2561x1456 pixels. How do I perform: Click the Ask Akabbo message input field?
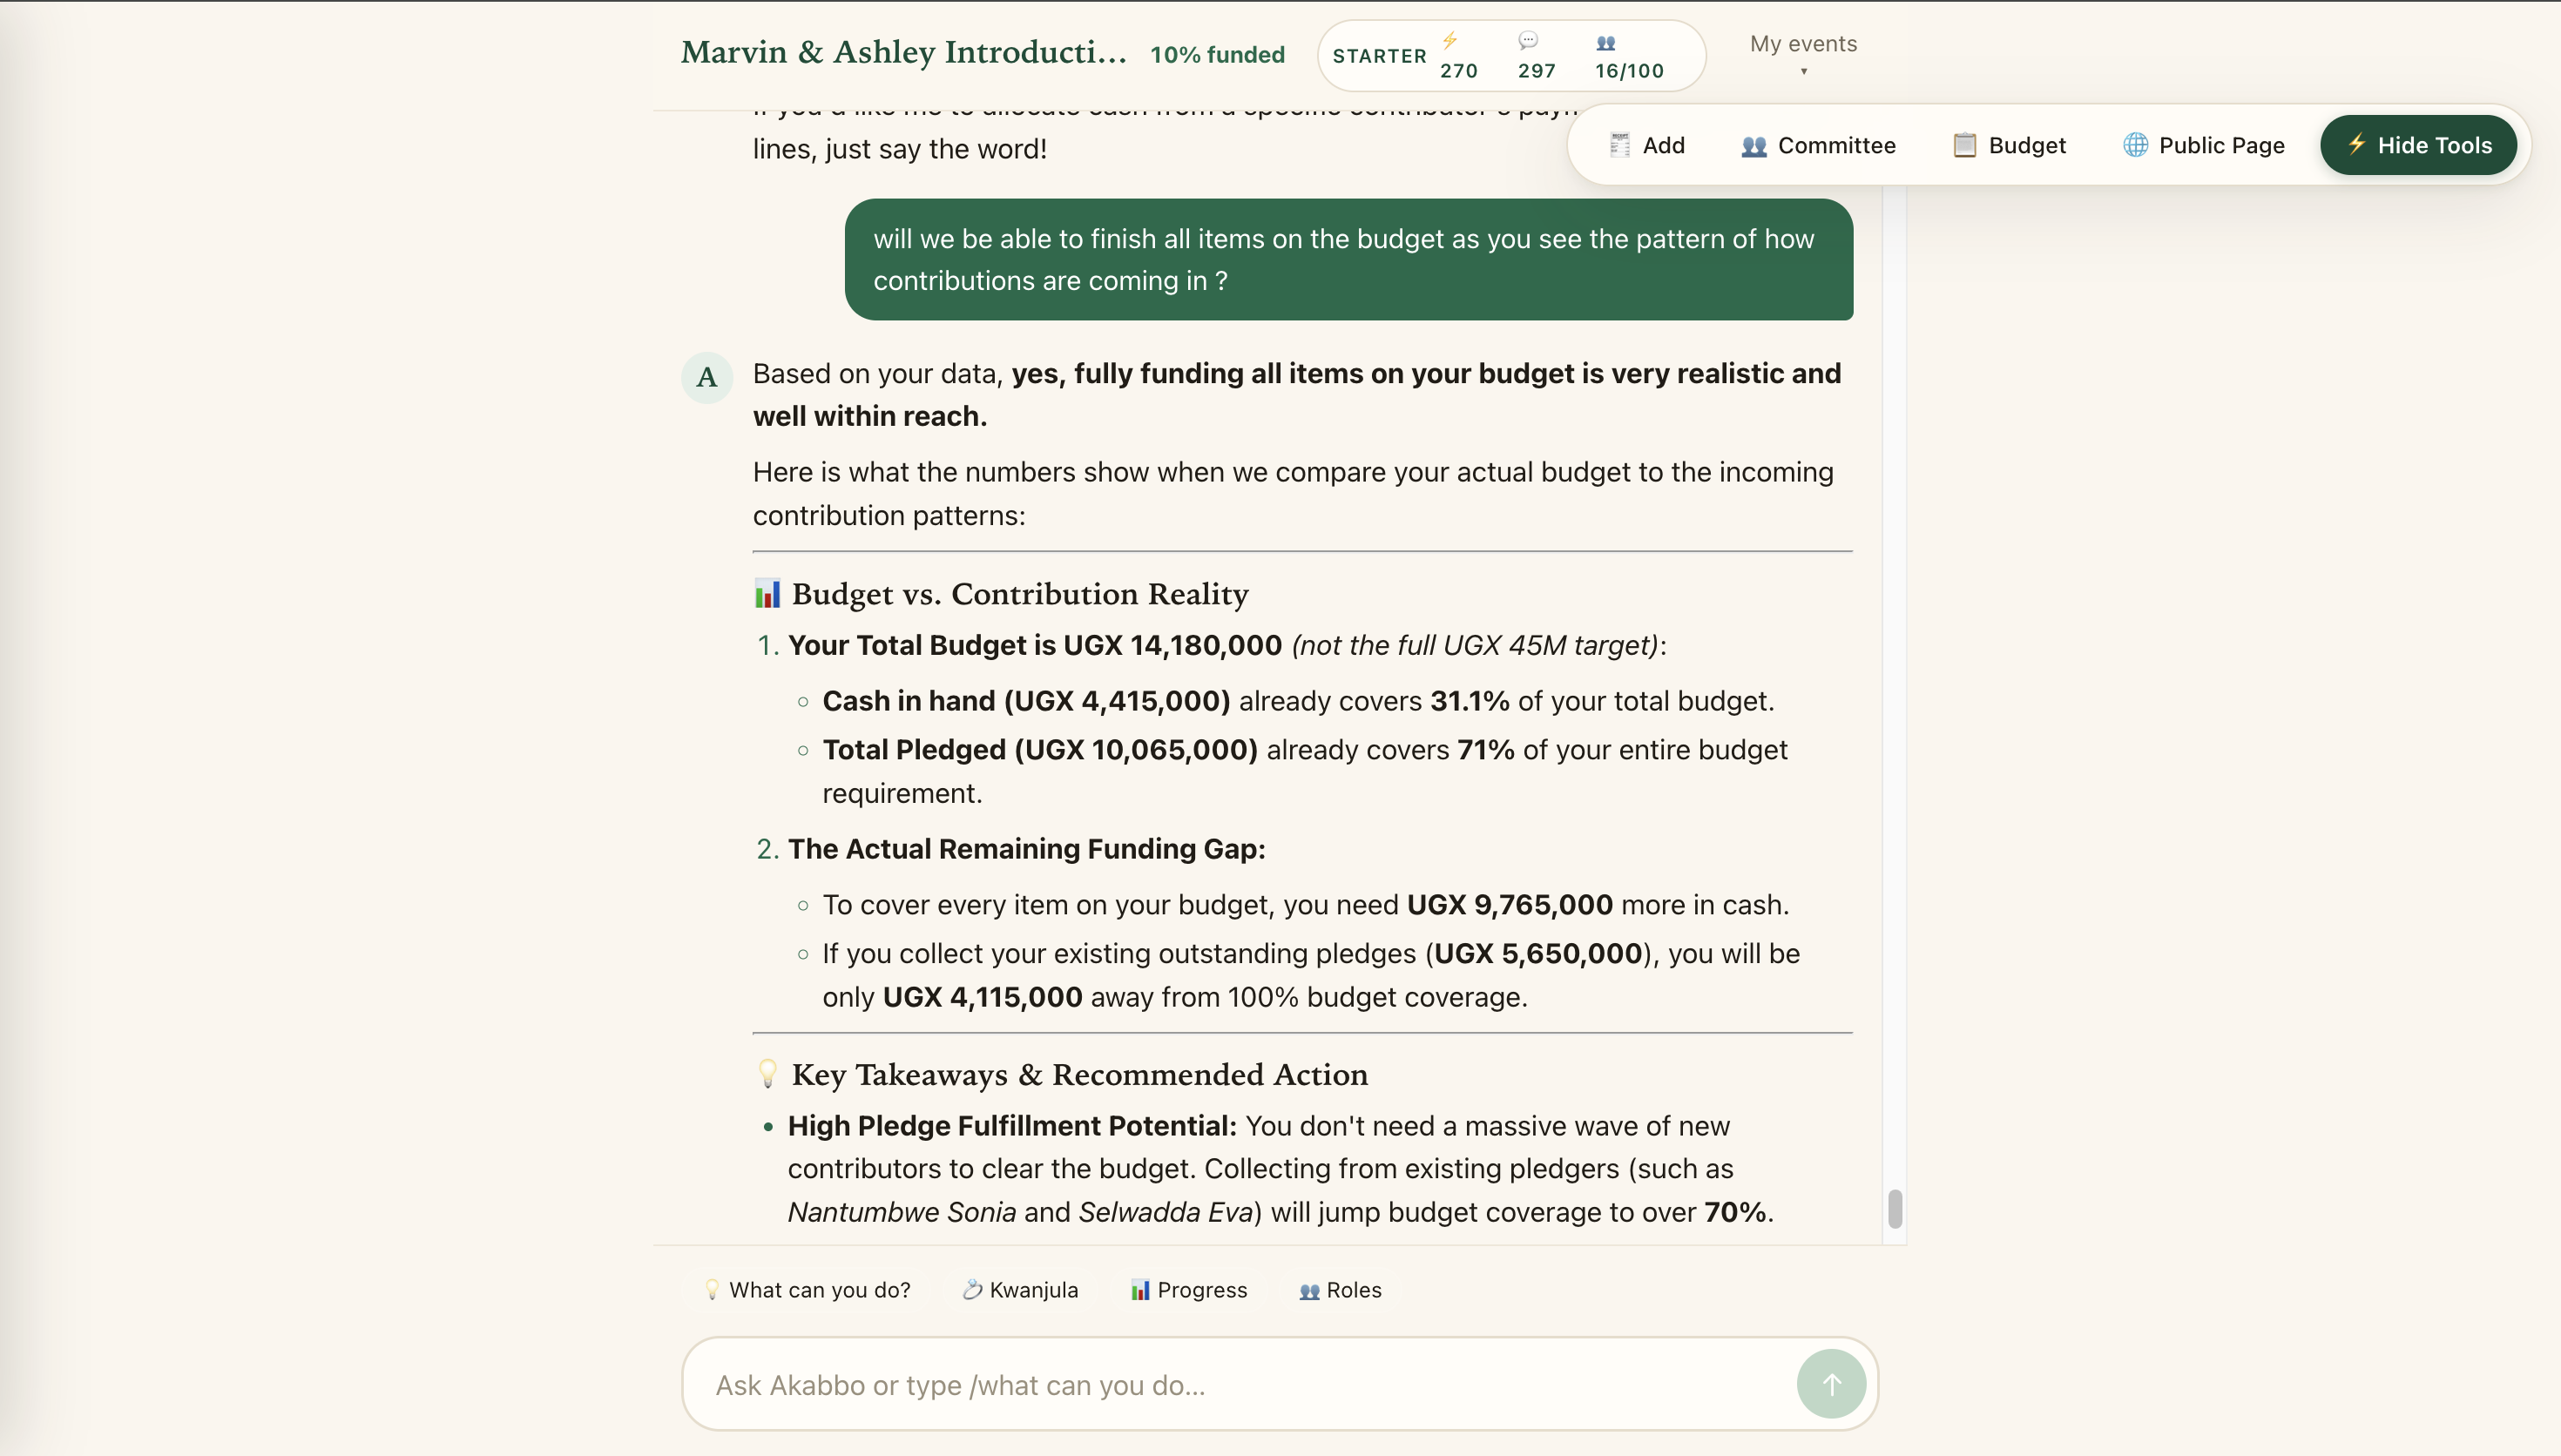coord(1240,1385)
